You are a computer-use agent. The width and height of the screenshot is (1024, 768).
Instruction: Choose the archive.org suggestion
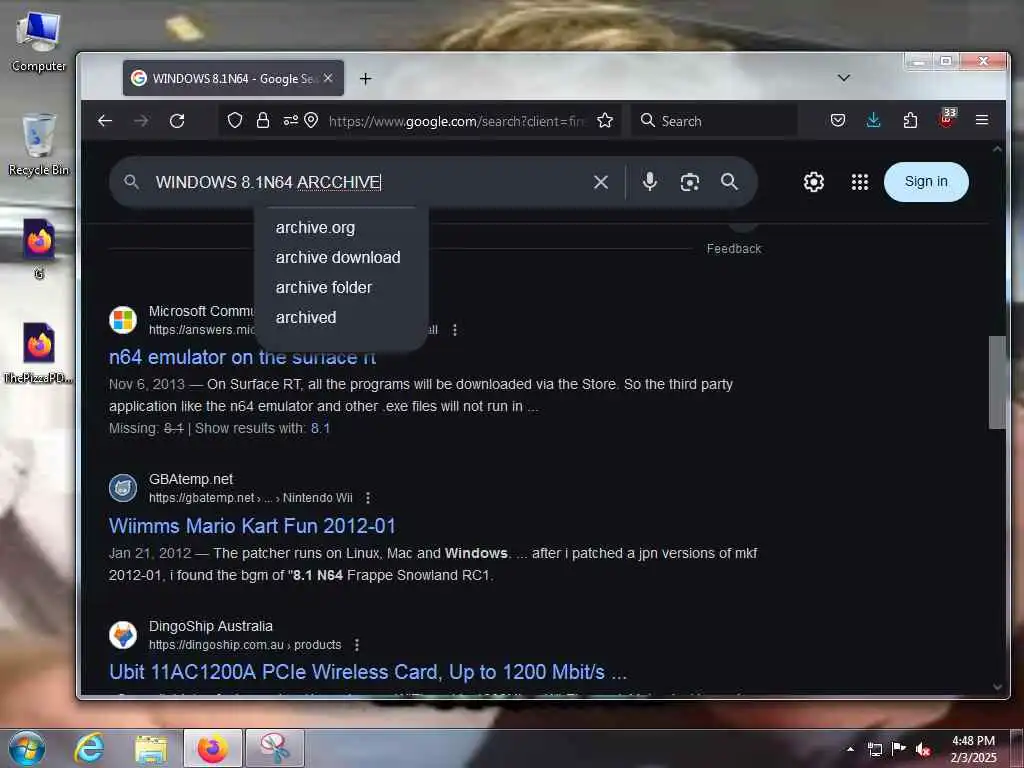pos(315,227)
